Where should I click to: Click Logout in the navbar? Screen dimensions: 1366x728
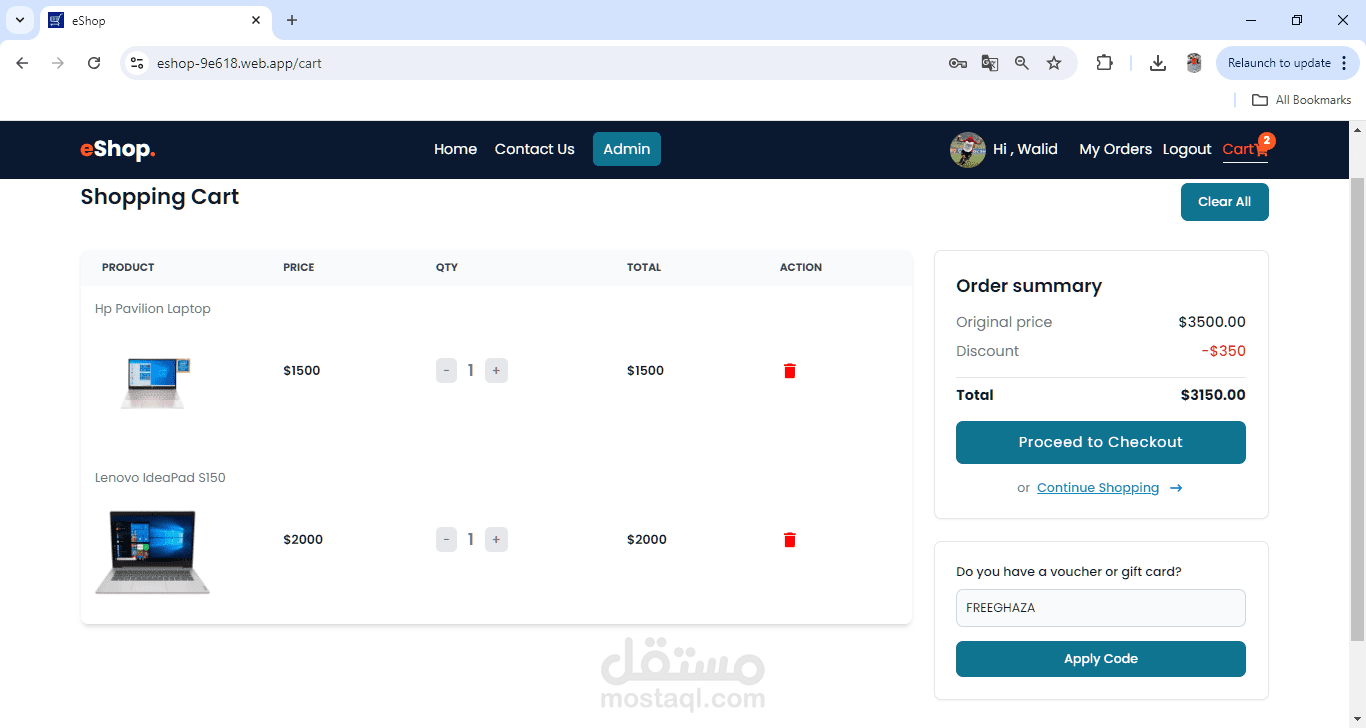(1187, 149)
